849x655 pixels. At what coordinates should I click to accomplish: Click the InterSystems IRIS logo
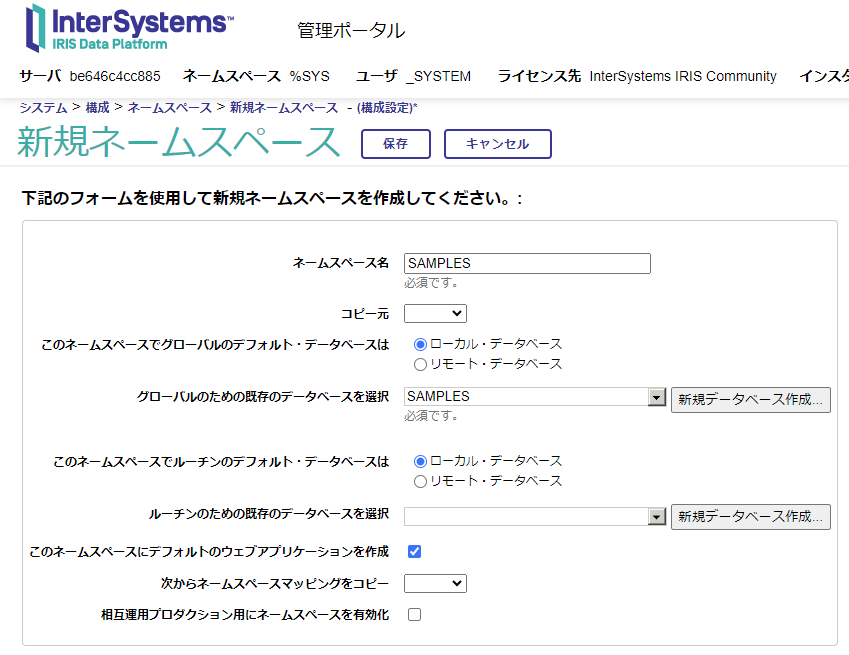click(x=130, y=28)
